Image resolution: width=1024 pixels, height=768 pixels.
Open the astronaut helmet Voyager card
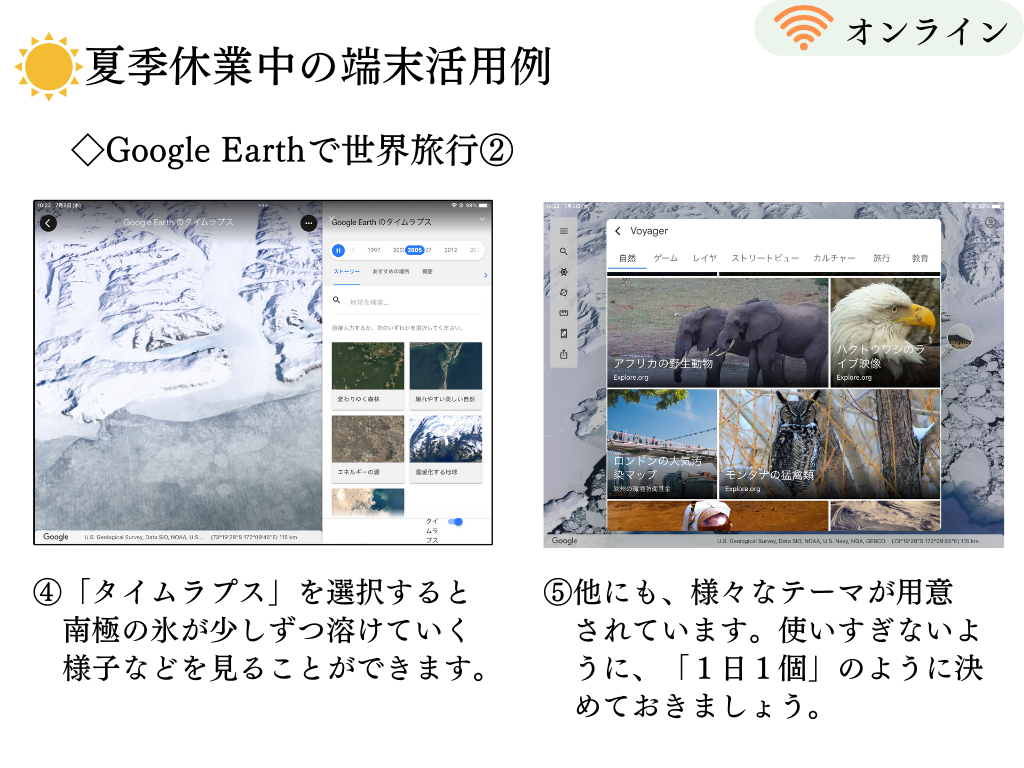[718, 516]
